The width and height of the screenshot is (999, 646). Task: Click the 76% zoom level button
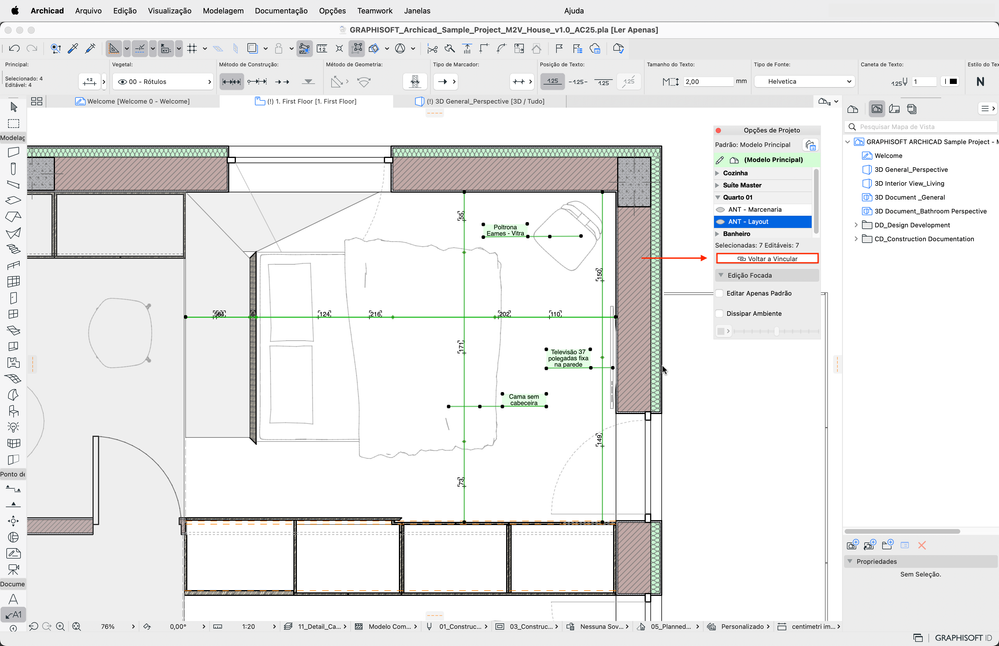click(108, 627)
